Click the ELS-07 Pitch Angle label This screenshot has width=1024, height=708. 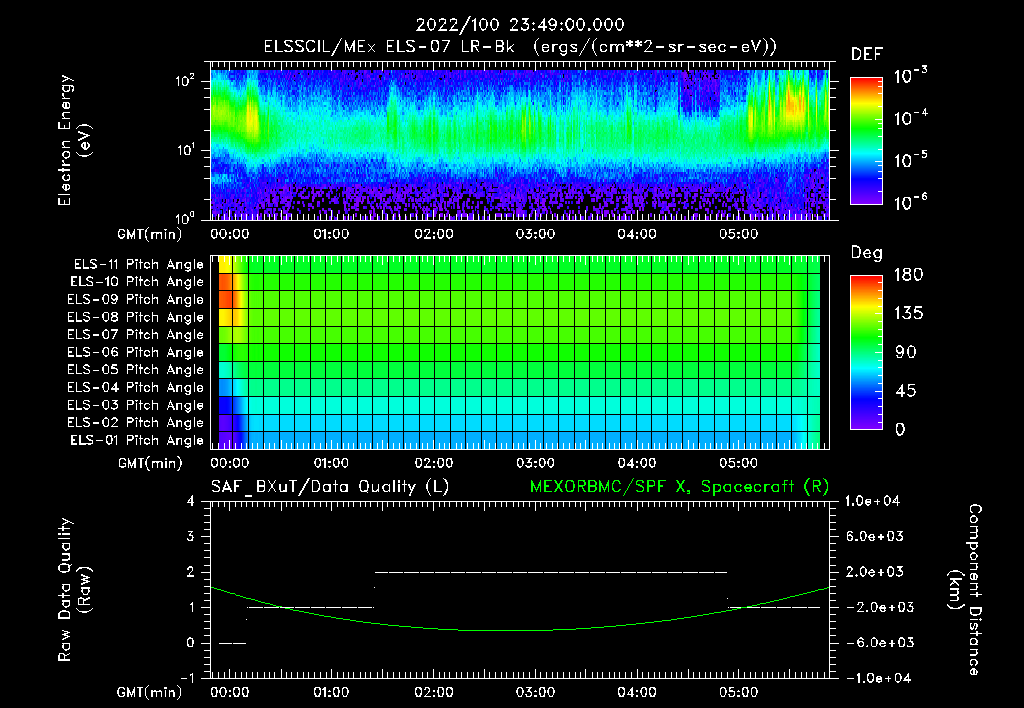[x=135, y=334]
